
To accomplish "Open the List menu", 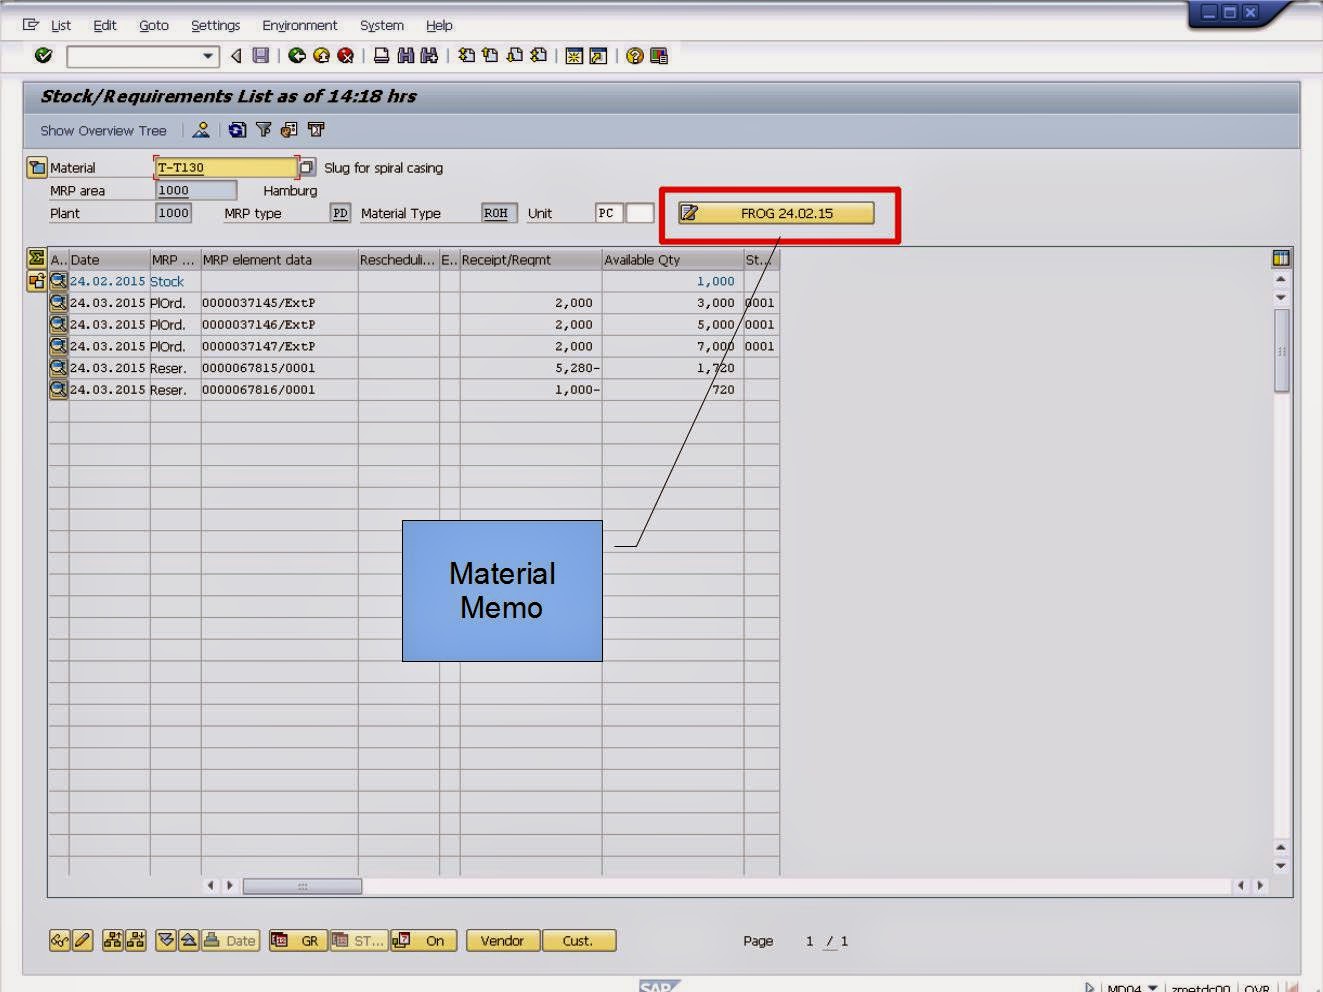I will [x=61, y=25].
